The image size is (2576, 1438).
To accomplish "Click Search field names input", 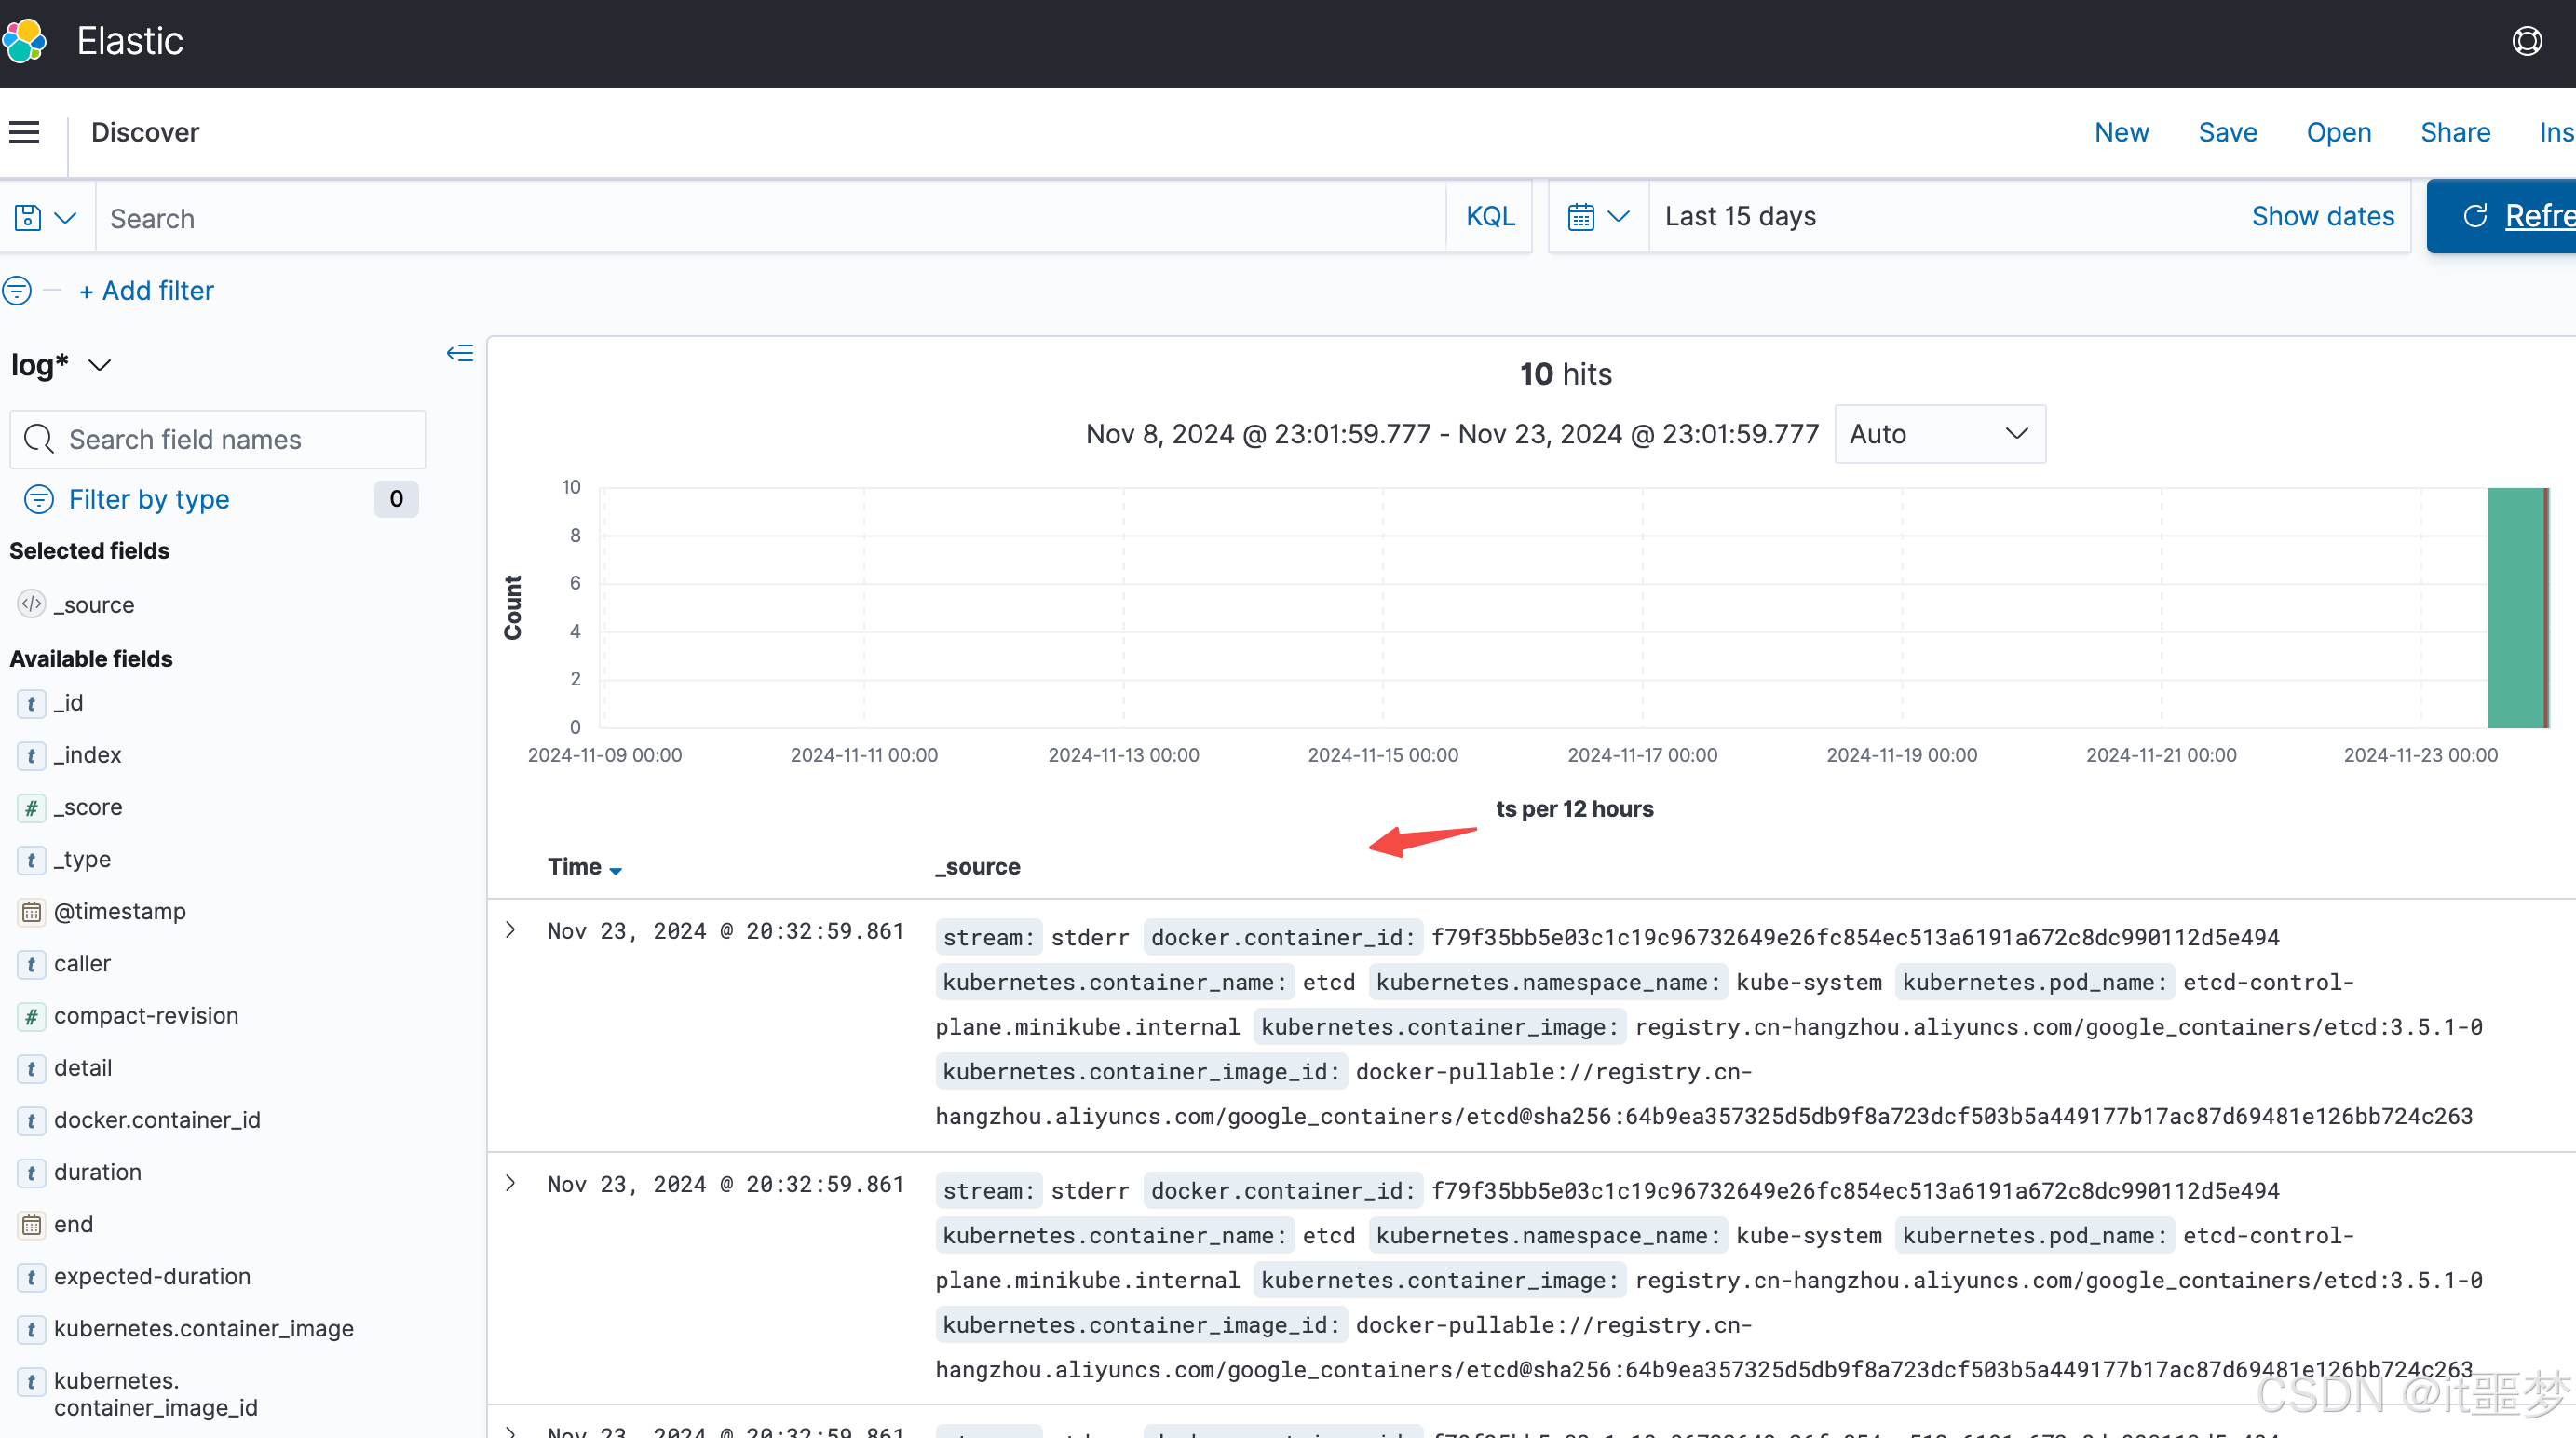I will 218,439.
